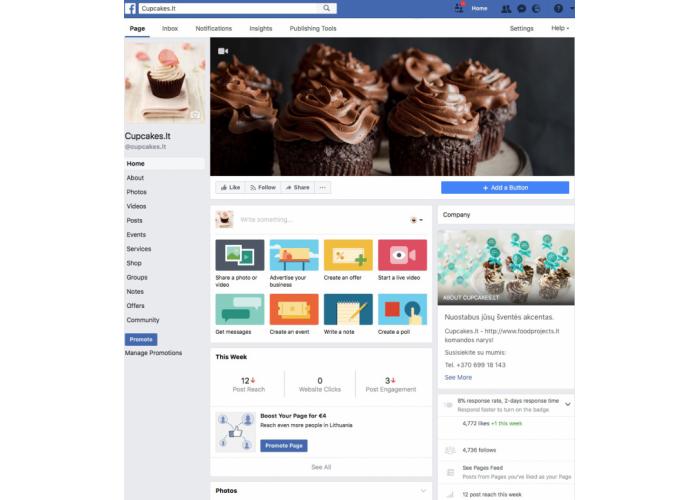700x500 pixels.
Task: Expand the response rate section chevron
Action: point(567,404)
